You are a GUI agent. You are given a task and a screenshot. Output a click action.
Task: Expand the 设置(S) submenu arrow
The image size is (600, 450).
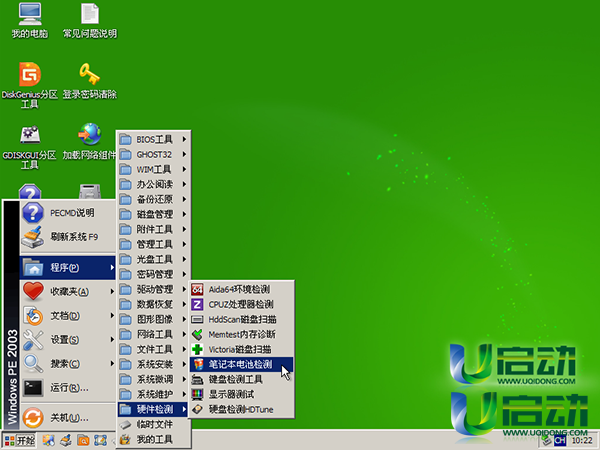[x=112, y=339]
